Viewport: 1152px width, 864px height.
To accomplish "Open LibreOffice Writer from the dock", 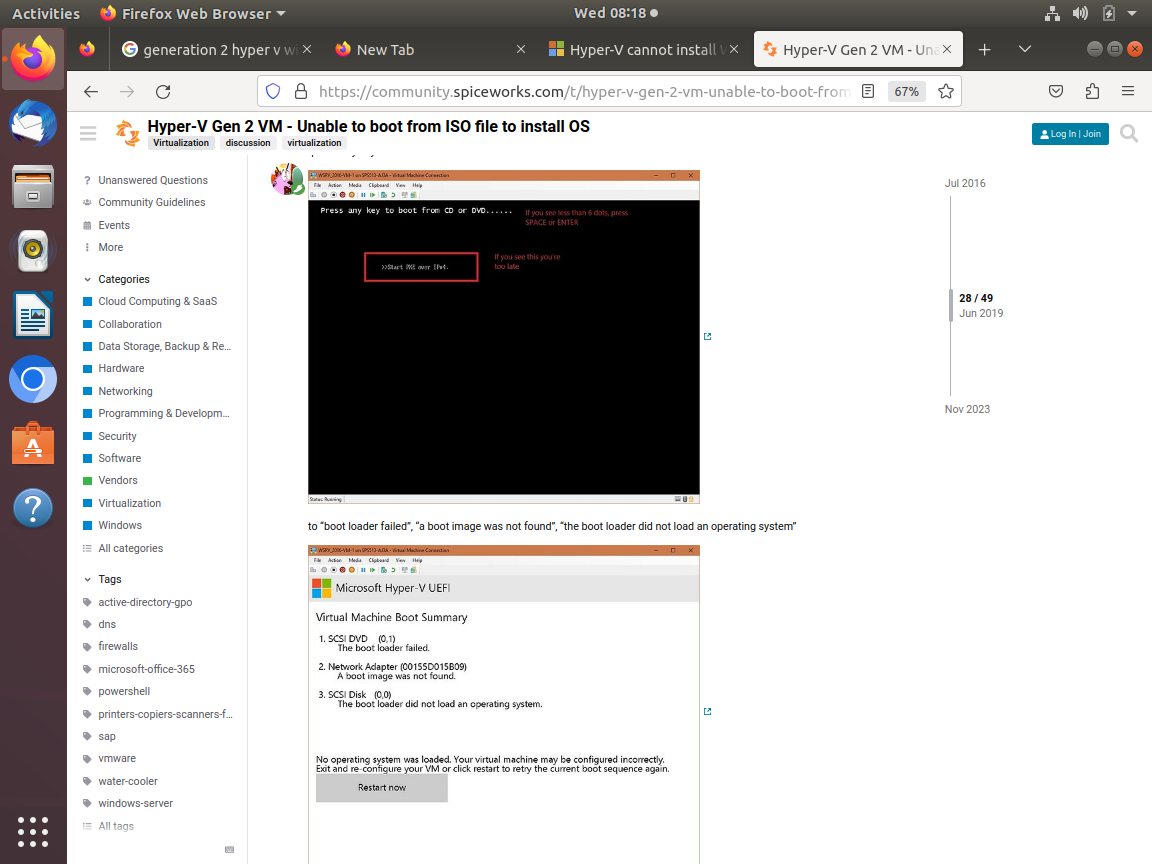I will coord(33,314).
